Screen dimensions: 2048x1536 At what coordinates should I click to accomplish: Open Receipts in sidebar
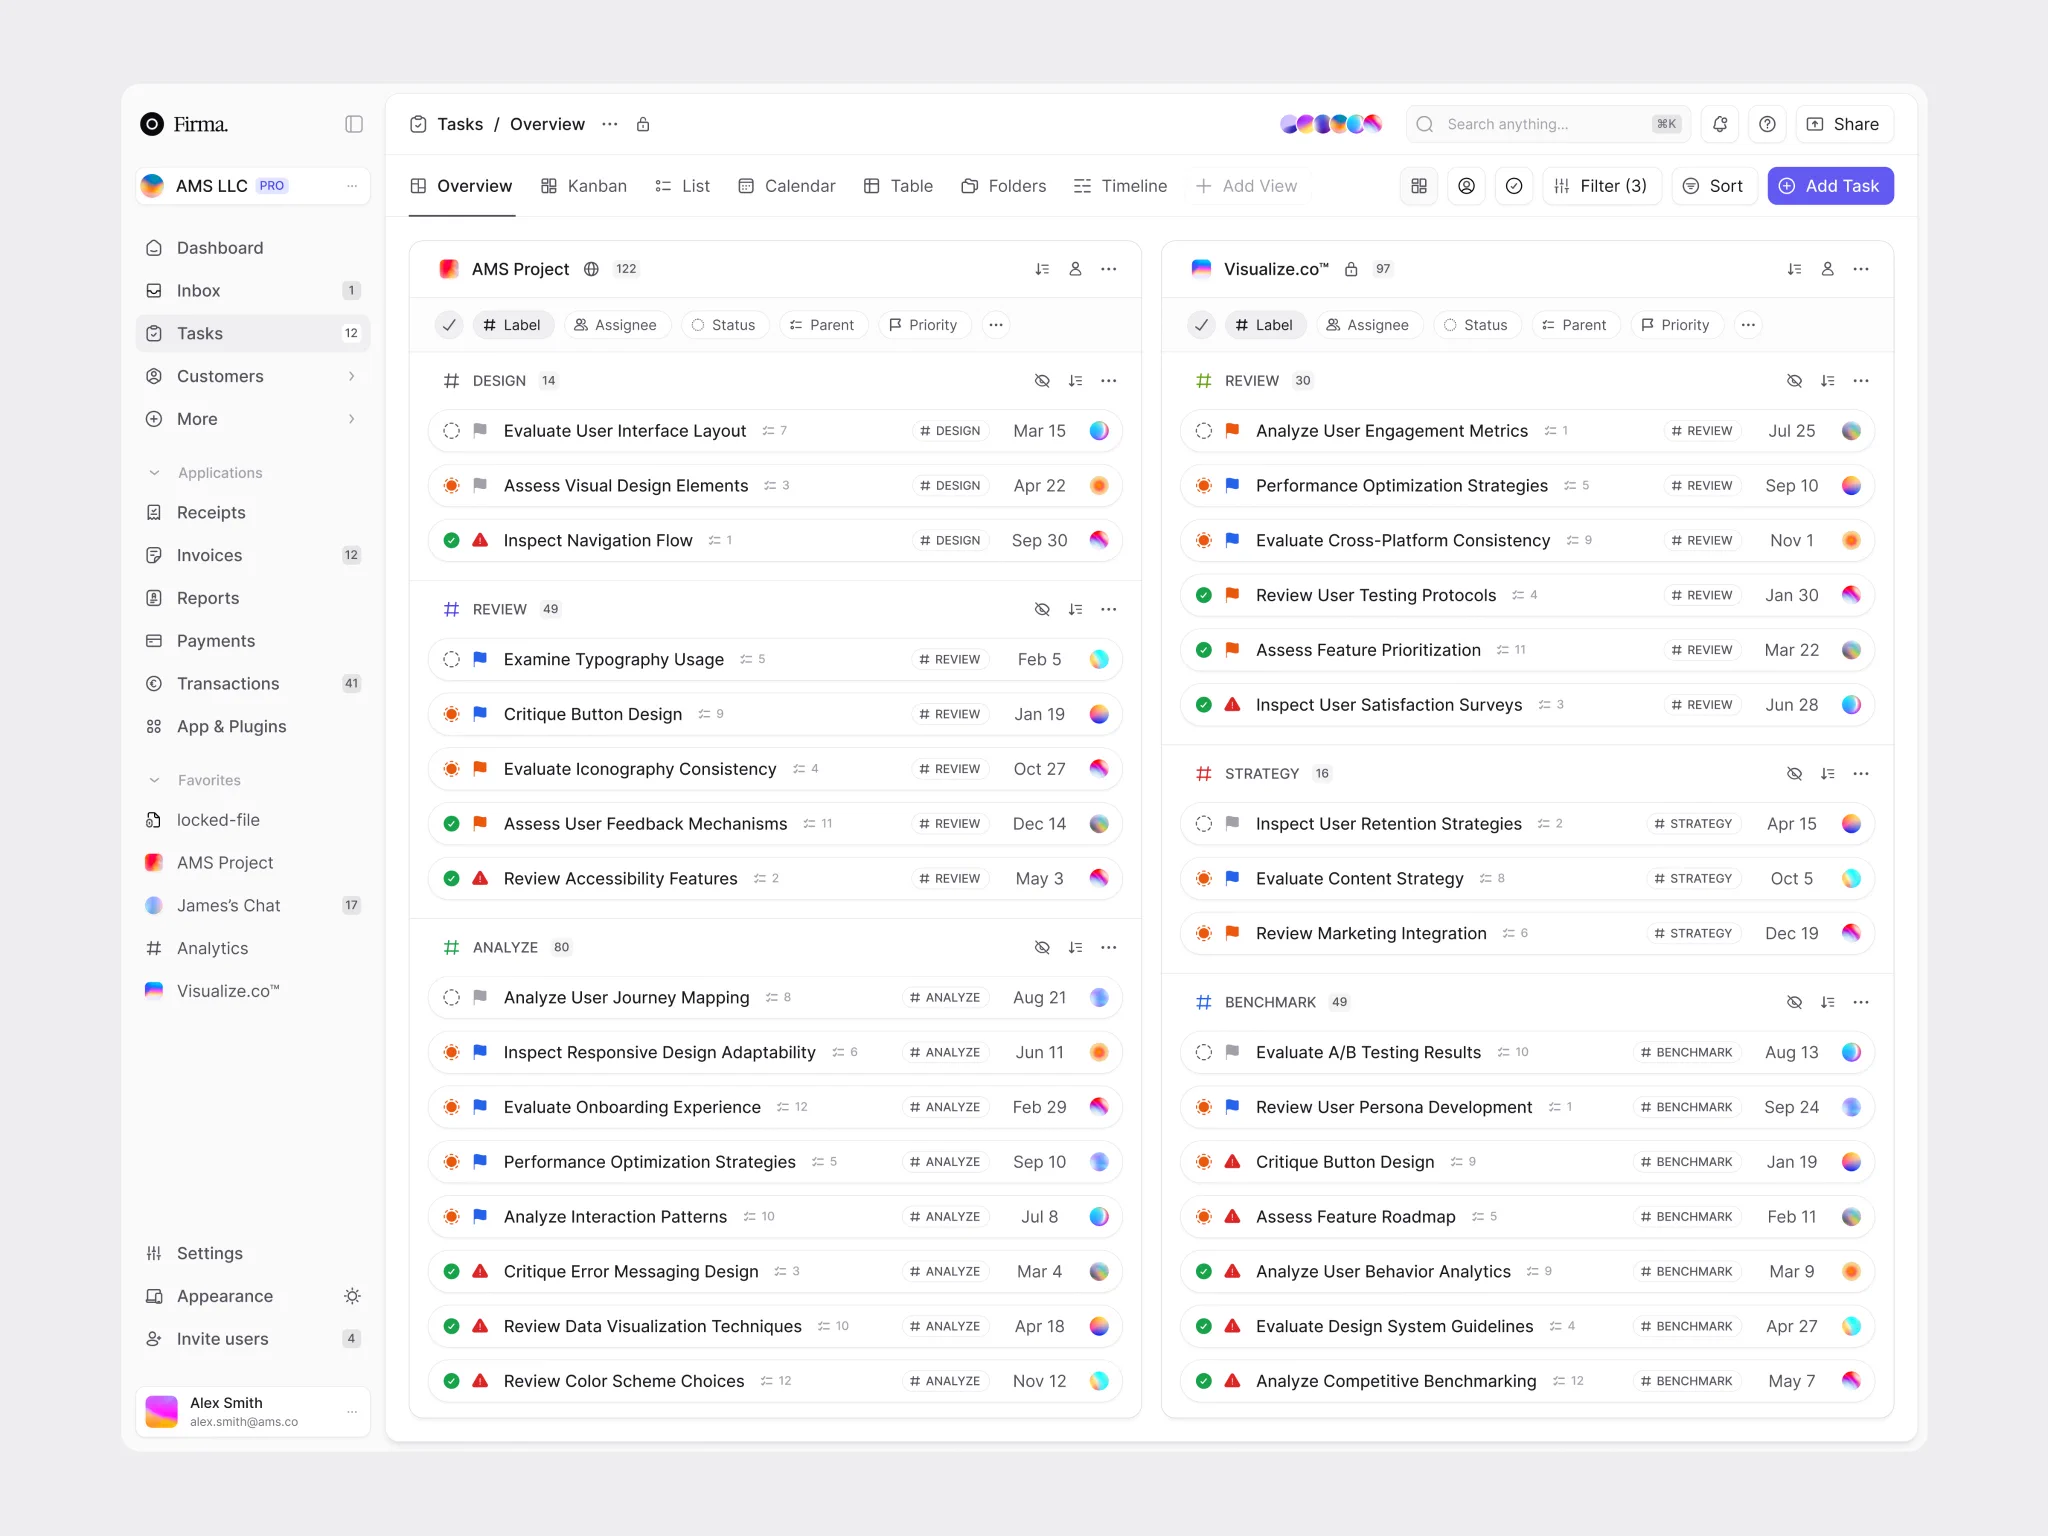coord(253,513)
